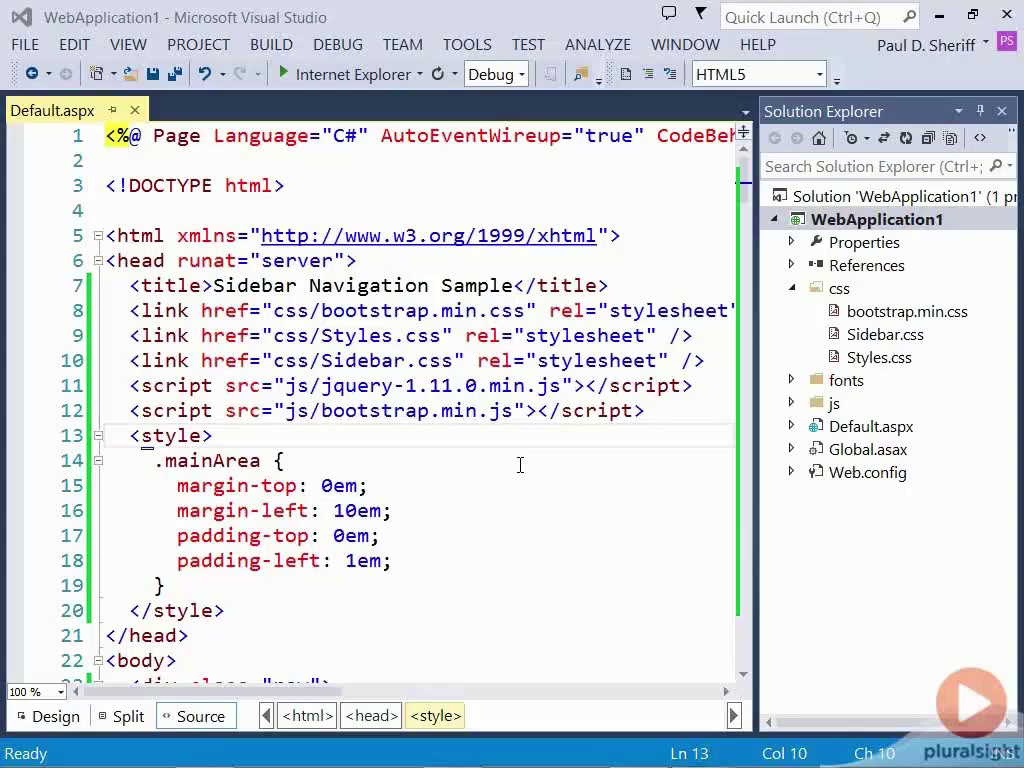The height and width of the screenshot is (768, 1024).
Task: Collapse the html element outlining at line 5
Action: (98, 236)
